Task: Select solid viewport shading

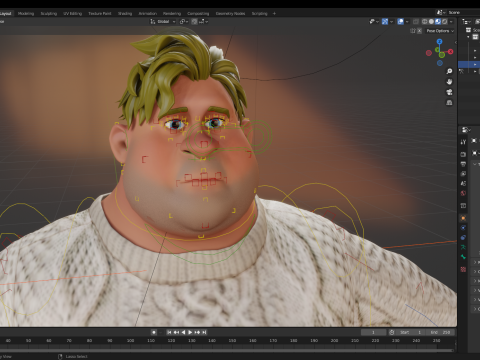Action: (x=431, y=21)
